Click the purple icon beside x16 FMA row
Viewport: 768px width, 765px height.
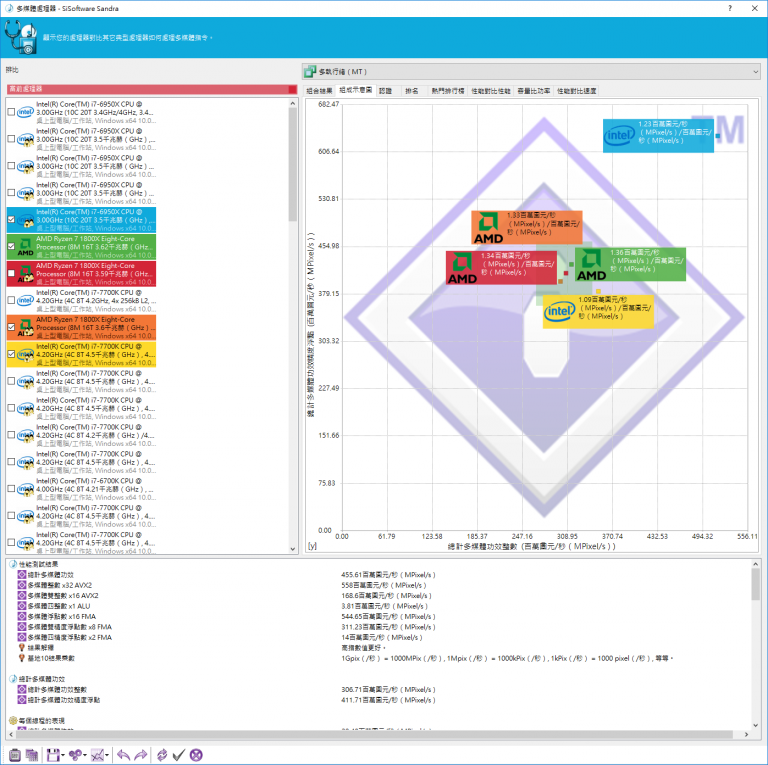point(22,616)
